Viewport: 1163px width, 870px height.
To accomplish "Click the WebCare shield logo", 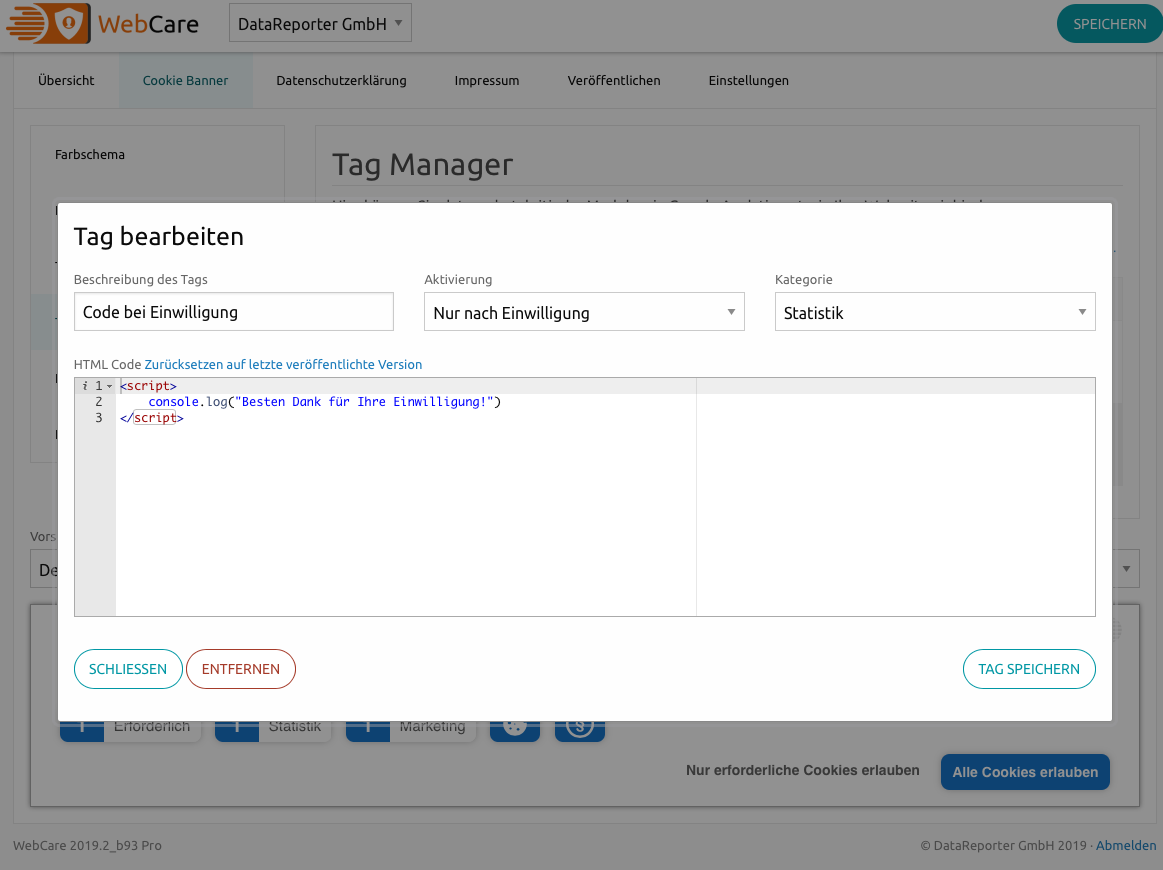I will (x=68, y=24).
